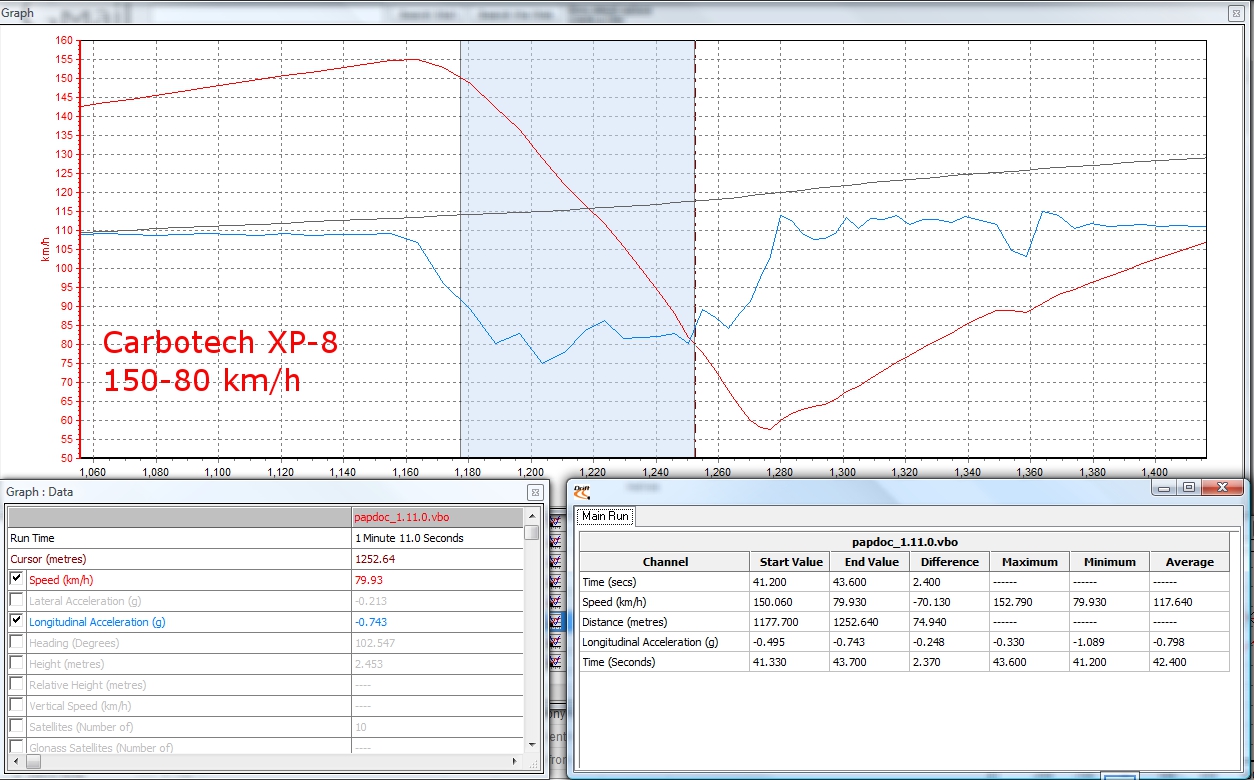Click the data panel's vertical scroll down arrow

coord(532,745)
